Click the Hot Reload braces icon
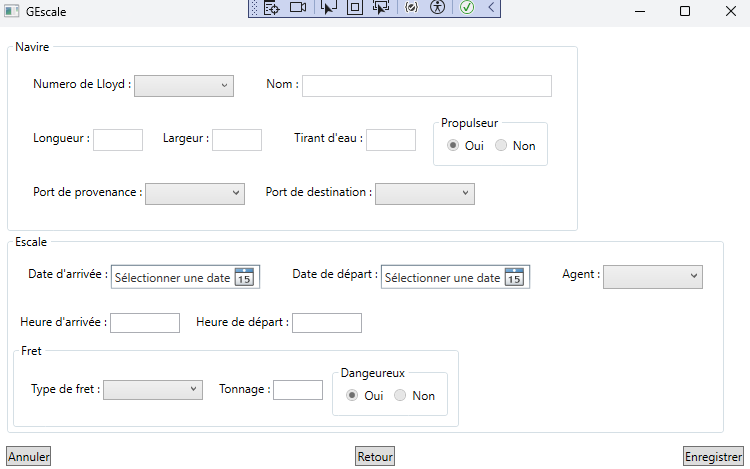Screen dimensions: 750x469 coord(411,8)
